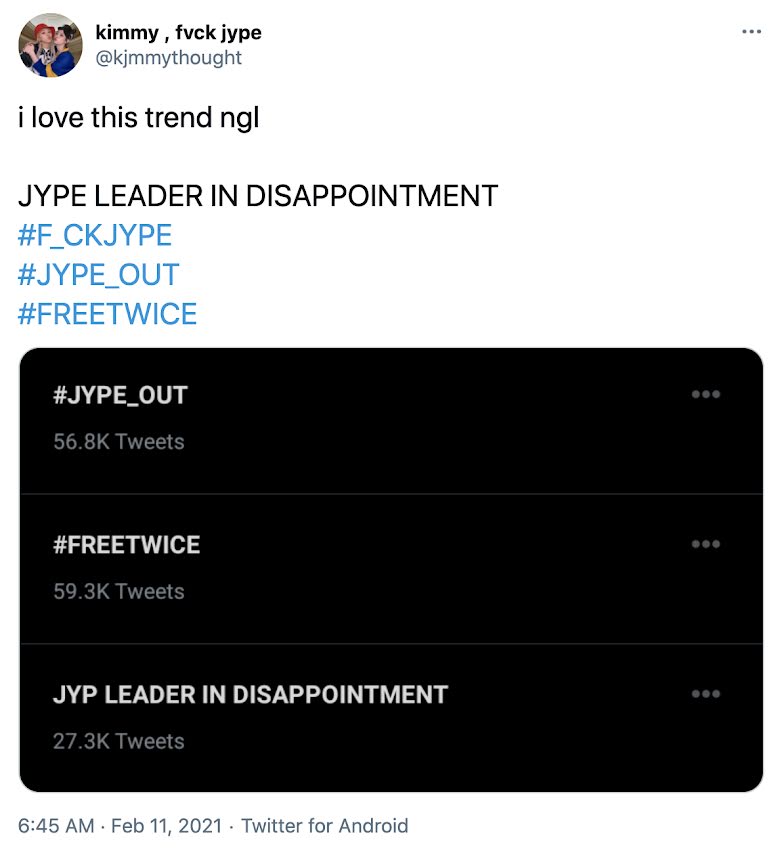Screen dimensions: 780x855
Task: Click the 59.3K Tweets count
Action: [x=119, y=591]
